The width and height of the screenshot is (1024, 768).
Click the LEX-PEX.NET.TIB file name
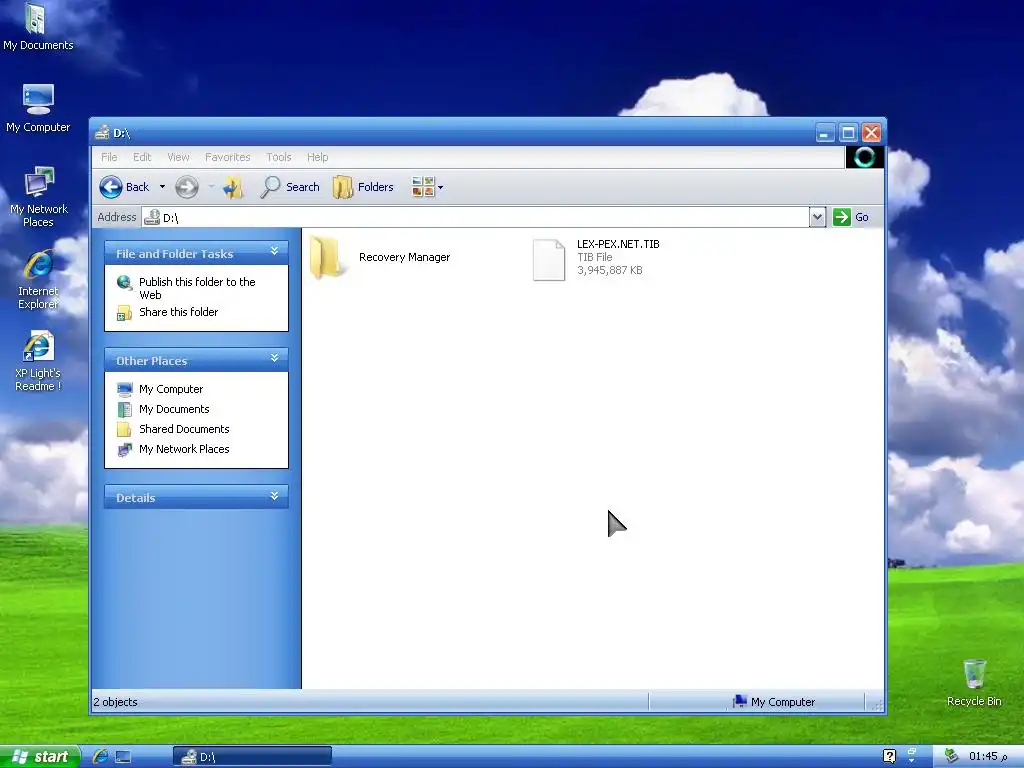tap(618, 244)
